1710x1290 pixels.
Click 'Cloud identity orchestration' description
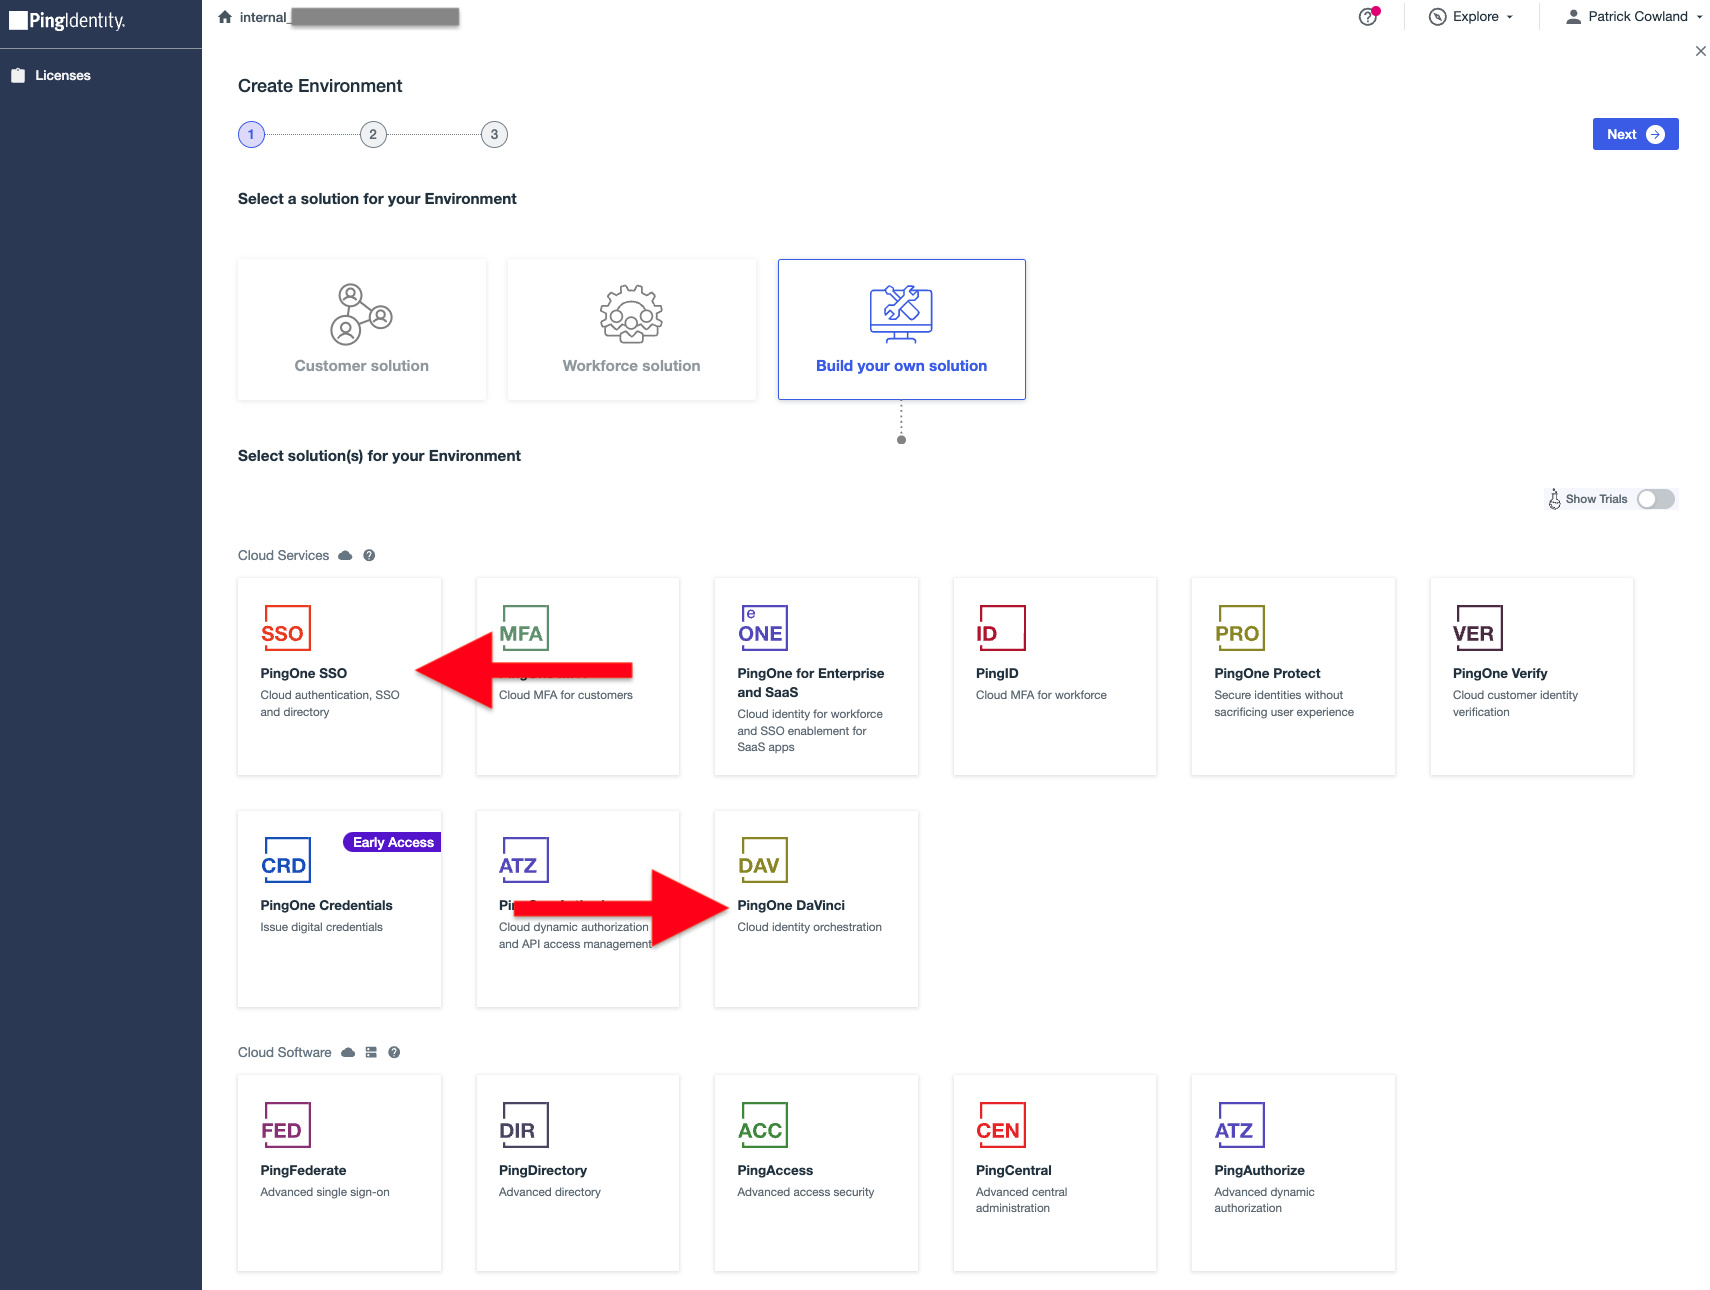point(810,927)
